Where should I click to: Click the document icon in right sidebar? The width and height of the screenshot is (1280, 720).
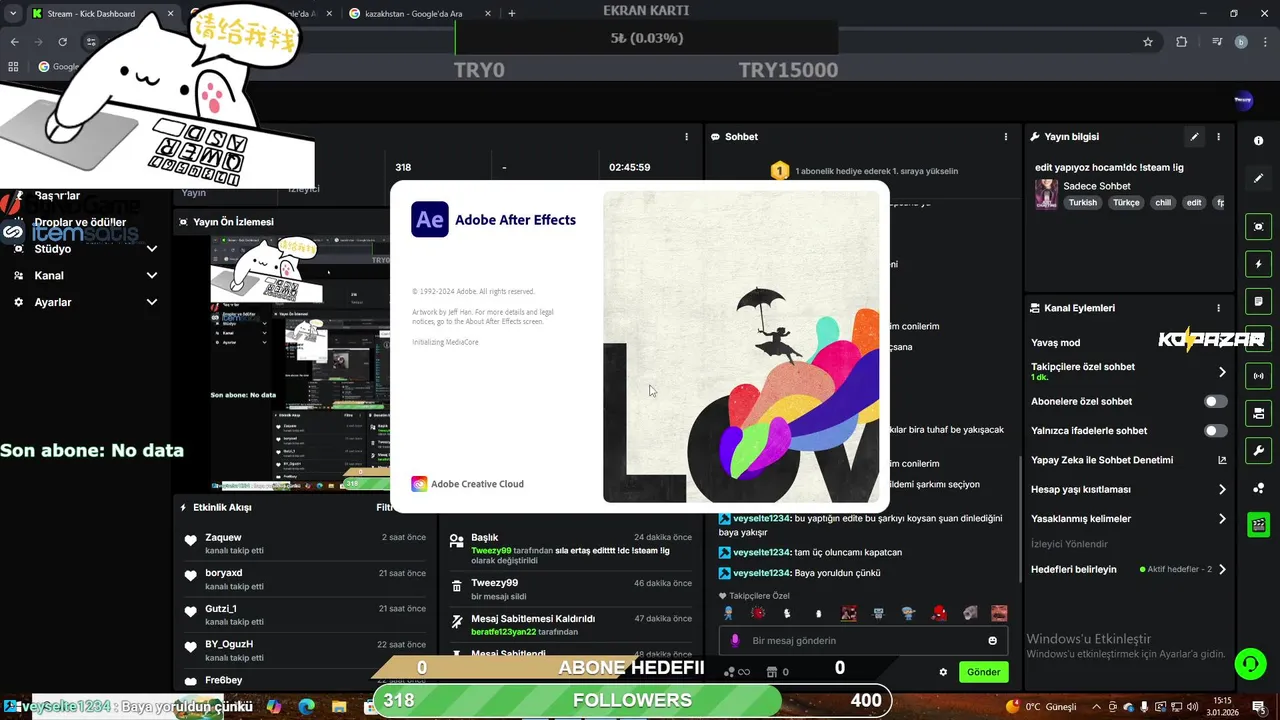pyautogui.click(x=1258, y=301)
